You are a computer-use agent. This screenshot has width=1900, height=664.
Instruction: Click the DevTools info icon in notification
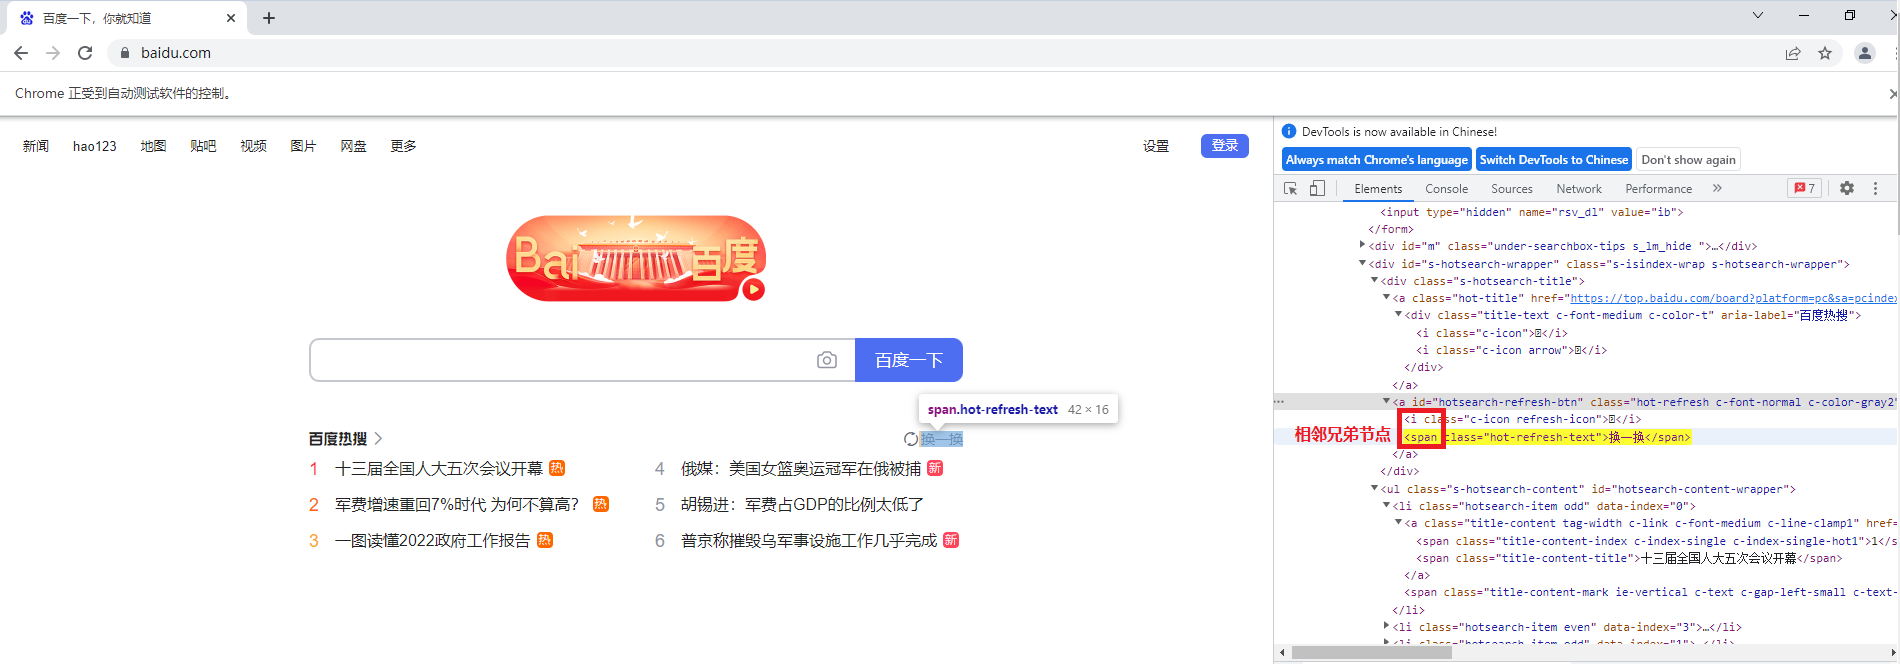click(1289, 131)
